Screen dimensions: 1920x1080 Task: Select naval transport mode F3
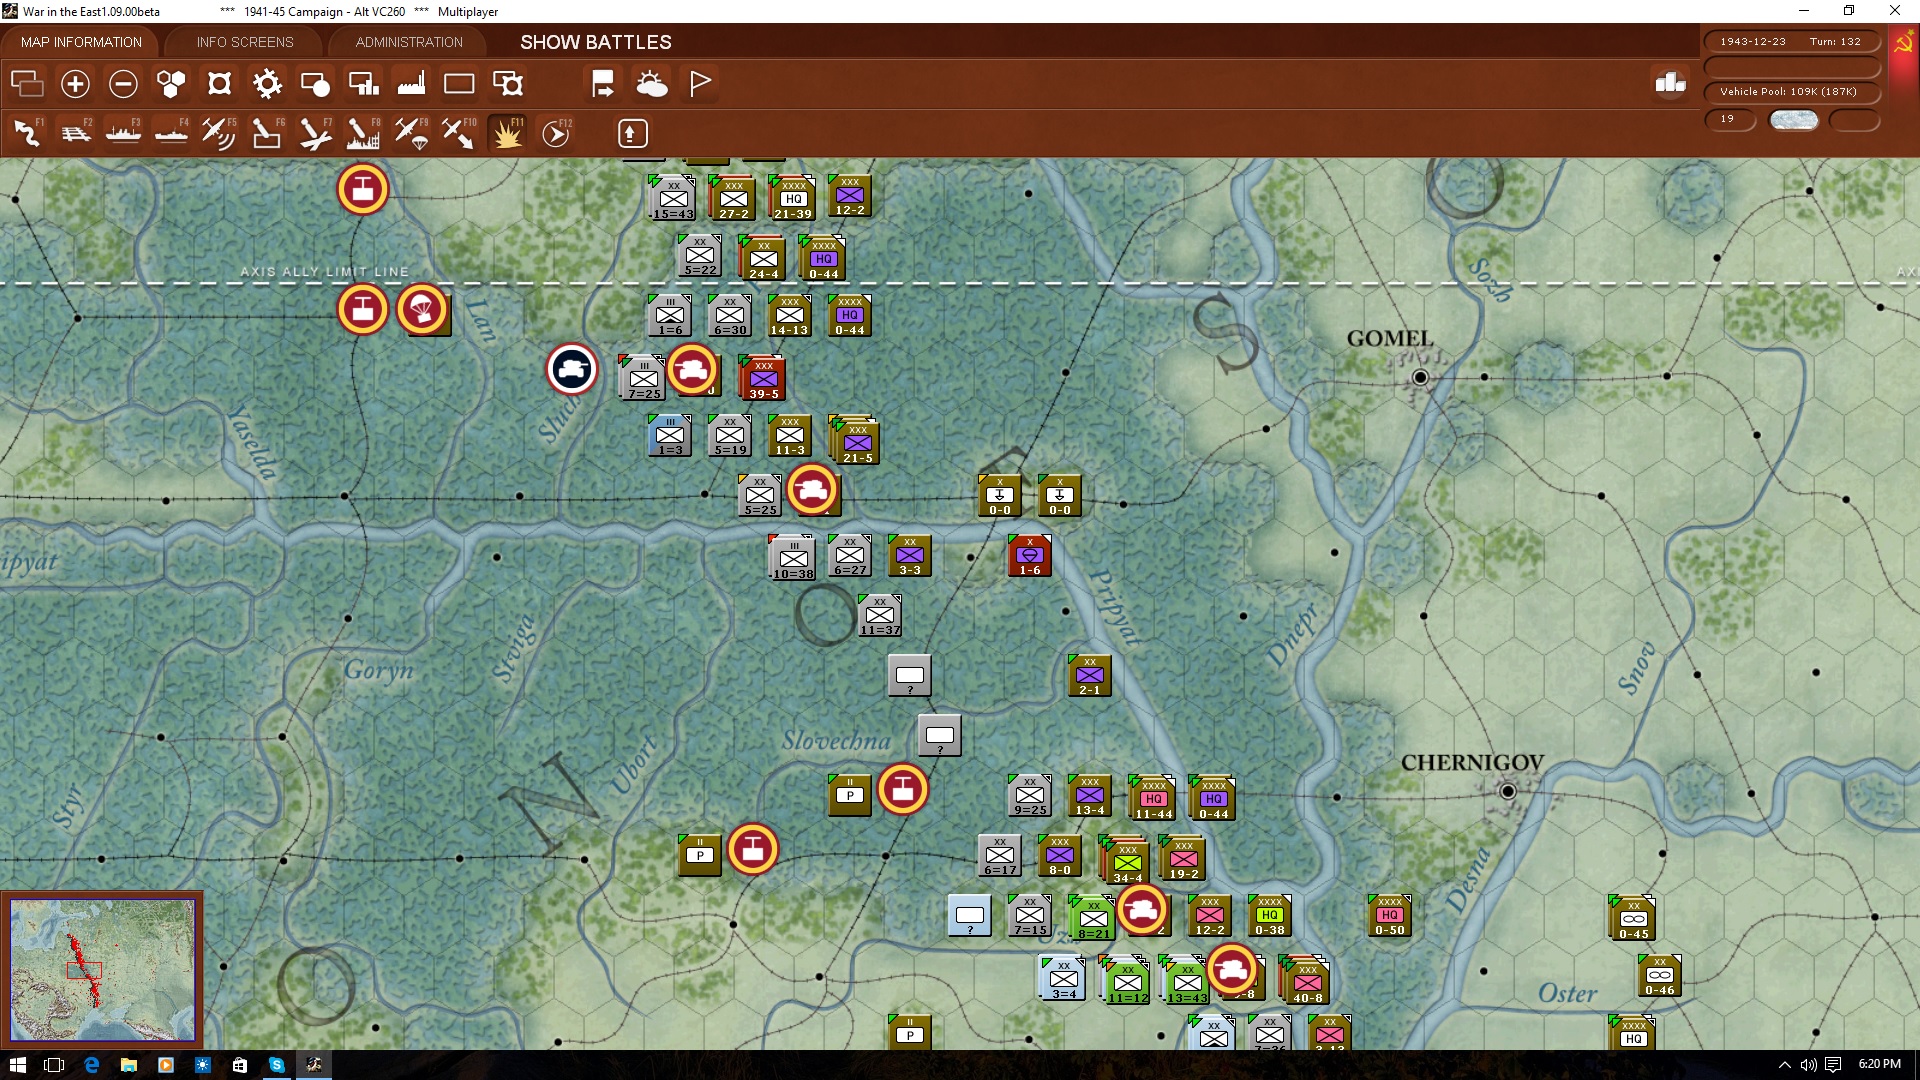(x=124, y=133)
